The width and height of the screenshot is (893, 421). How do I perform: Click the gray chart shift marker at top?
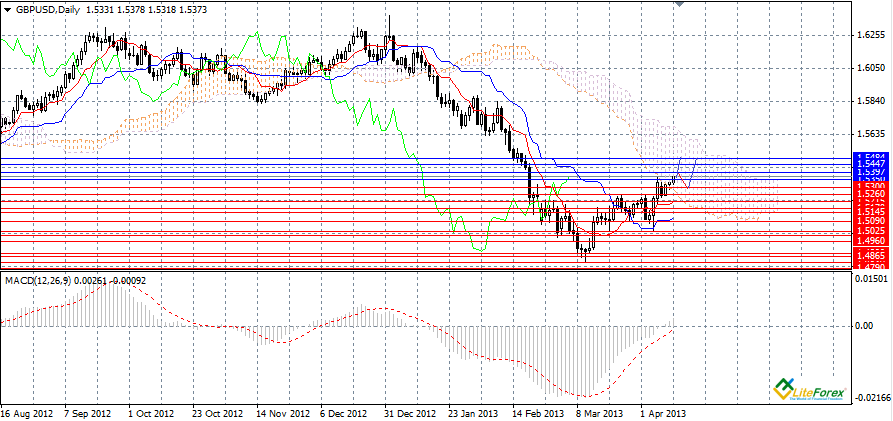point(683,4)
